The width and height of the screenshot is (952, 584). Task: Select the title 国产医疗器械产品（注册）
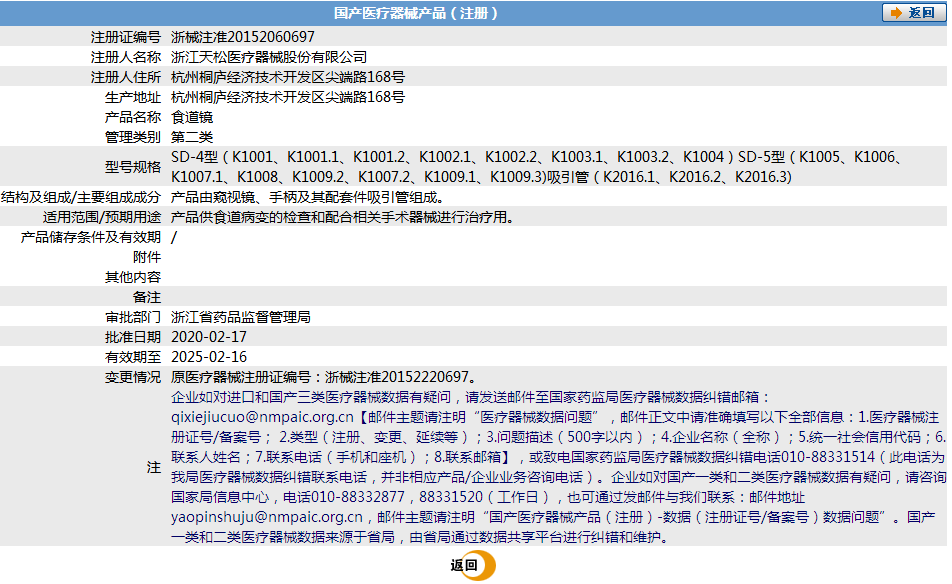[x=416, y=13]
